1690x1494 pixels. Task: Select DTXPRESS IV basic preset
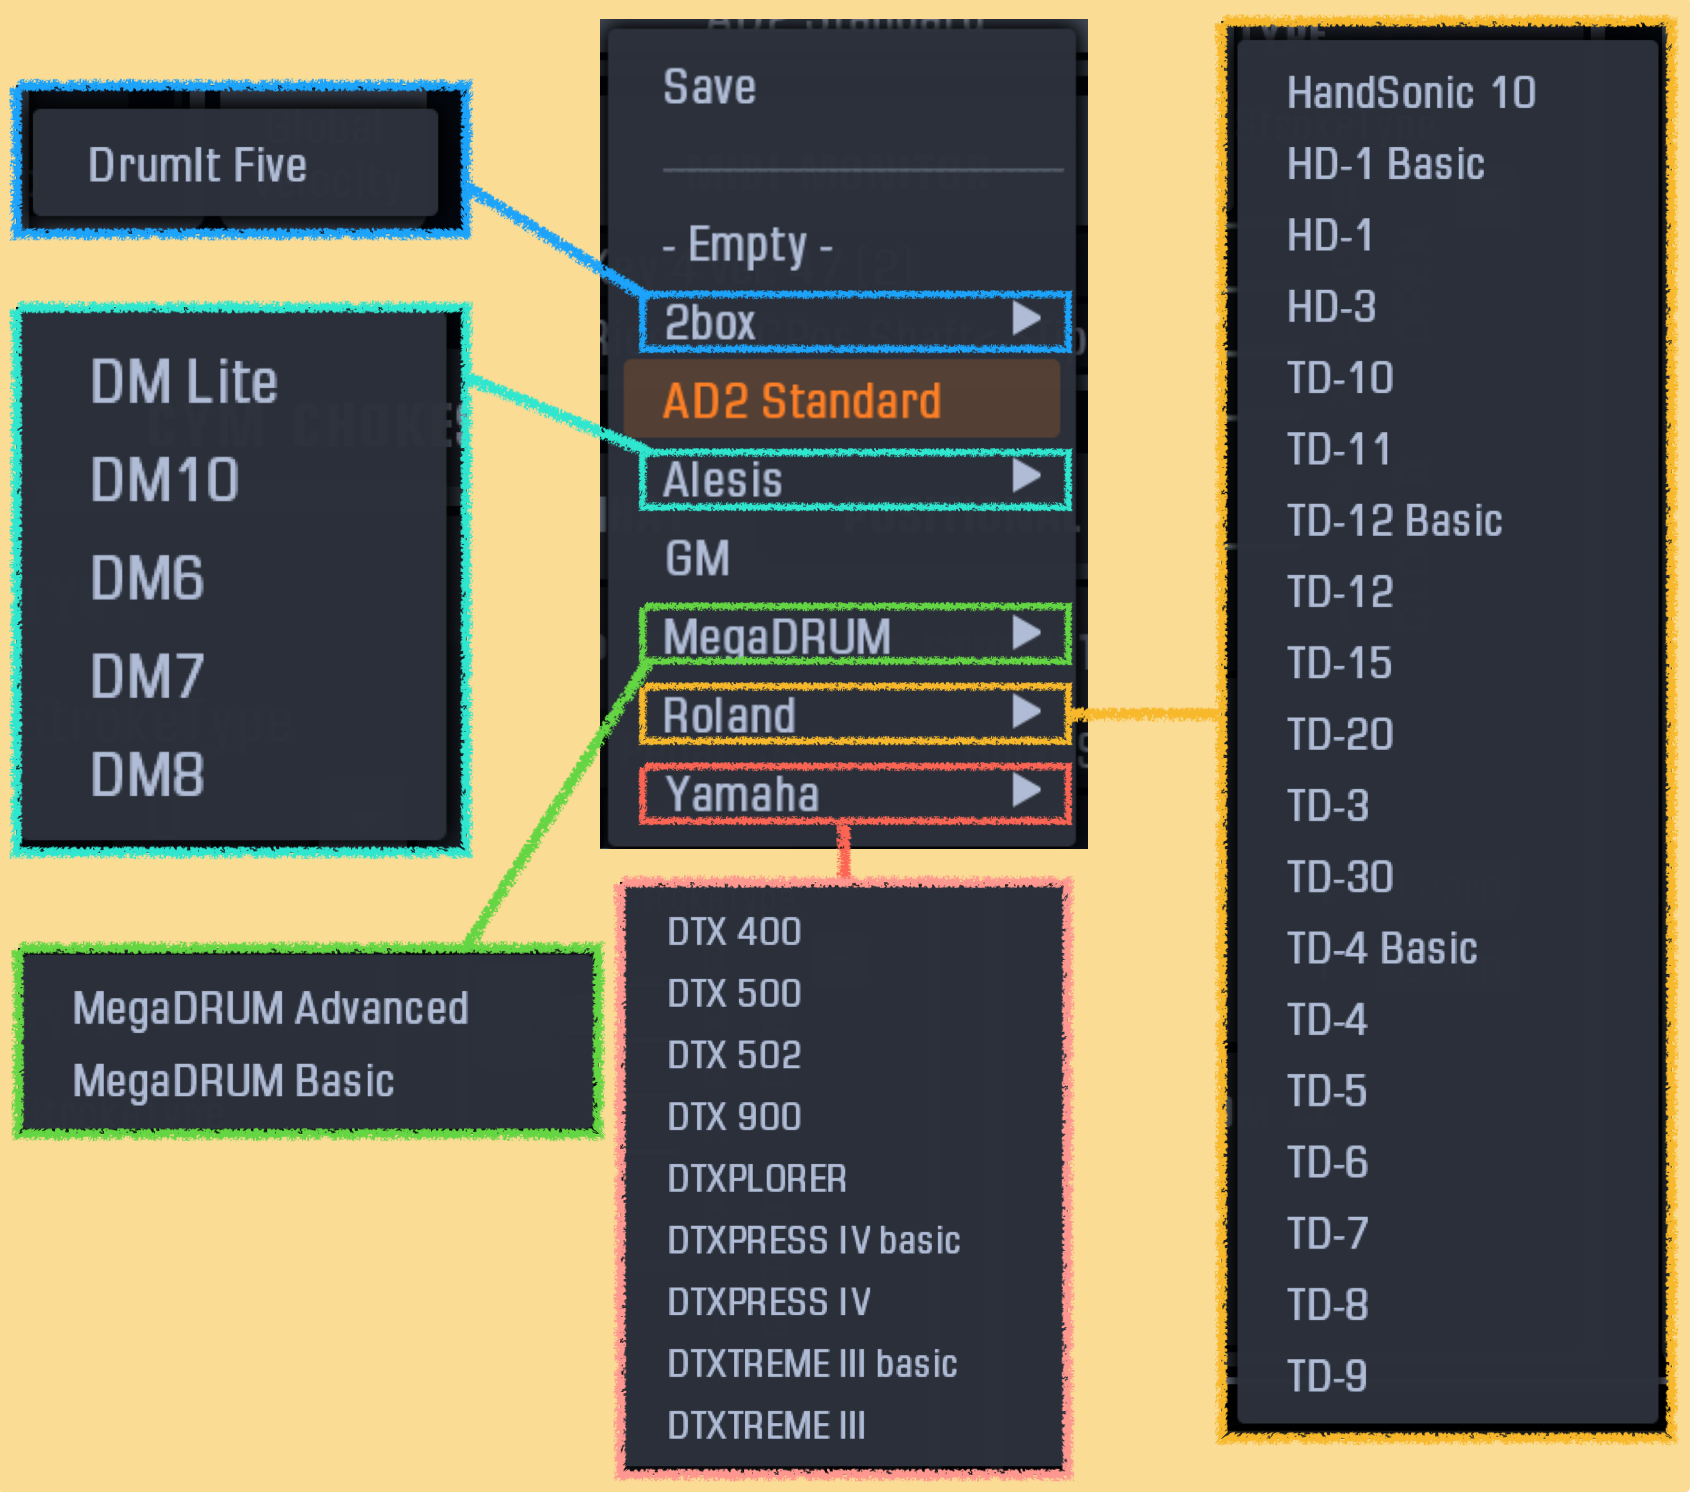[814, 1241]
